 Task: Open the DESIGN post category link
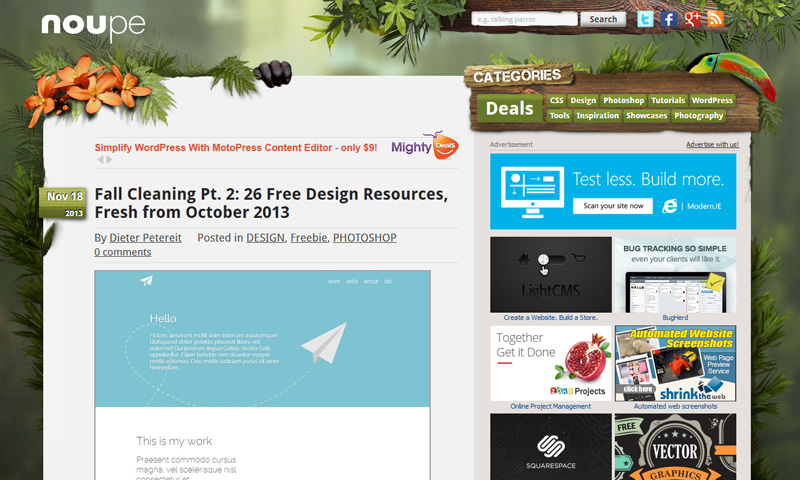pyautogui.click(x=265, y=238)
